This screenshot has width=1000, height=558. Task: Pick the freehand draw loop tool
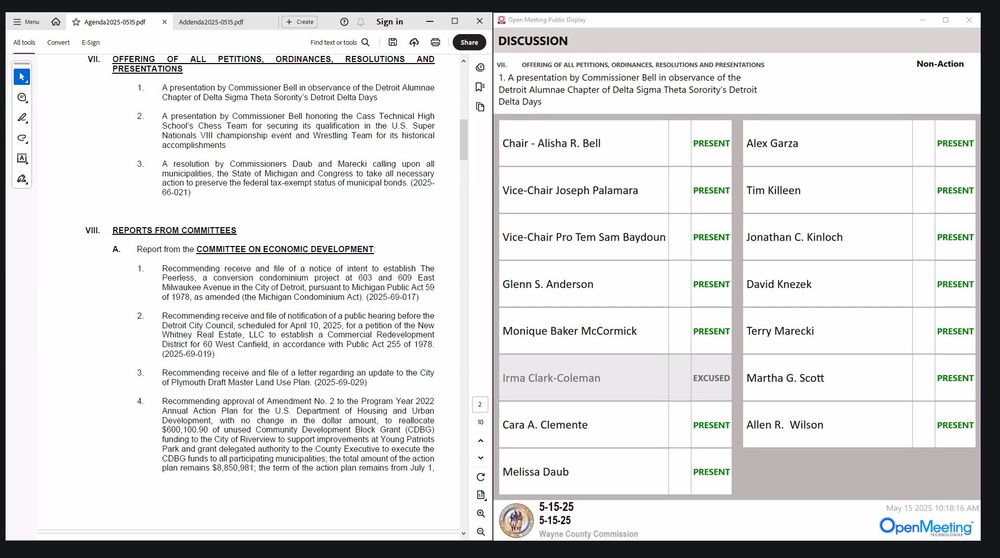[22, 138]
